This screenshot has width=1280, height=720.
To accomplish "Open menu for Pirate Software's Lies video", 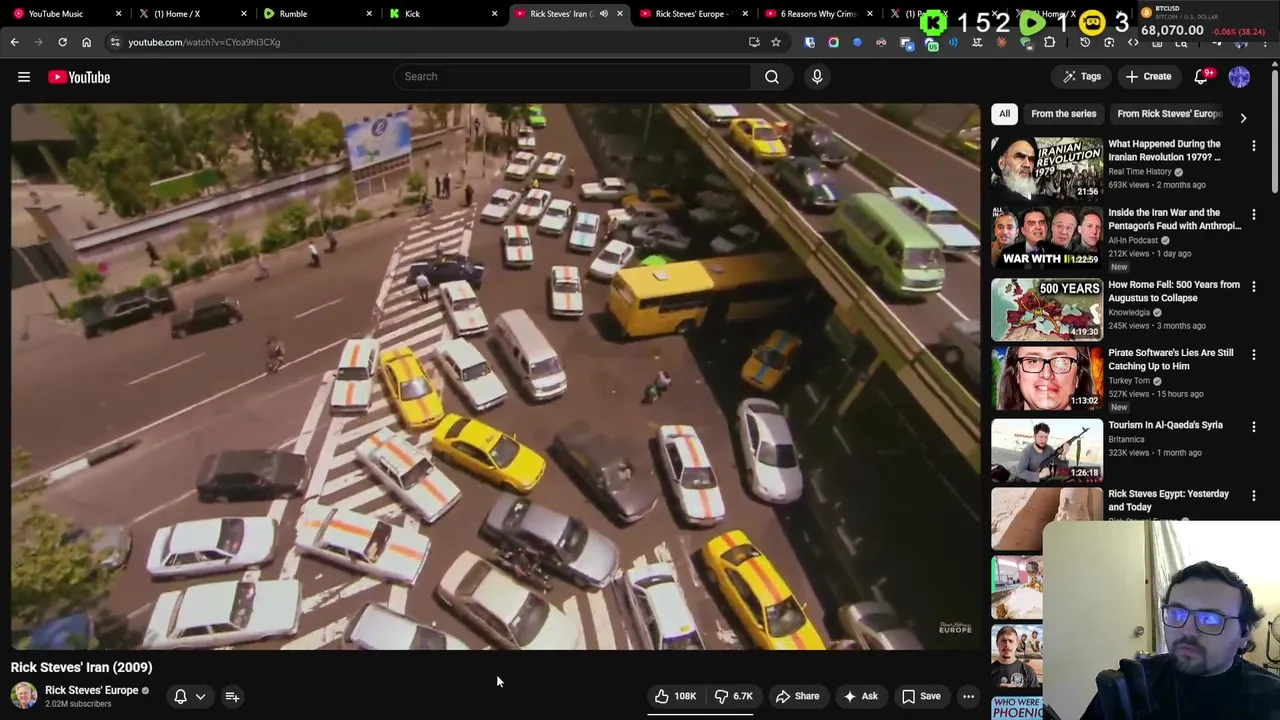I will [x=1253, y=355].
